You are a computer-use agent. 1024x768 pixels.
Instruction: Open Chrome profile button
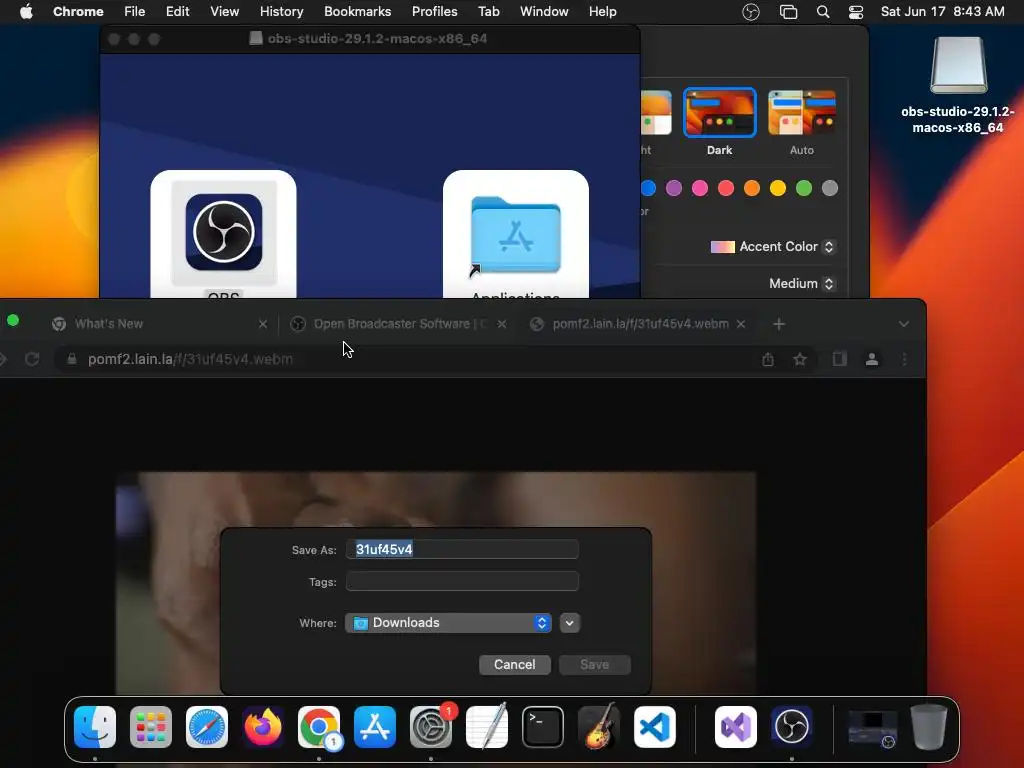coord(872,359)
